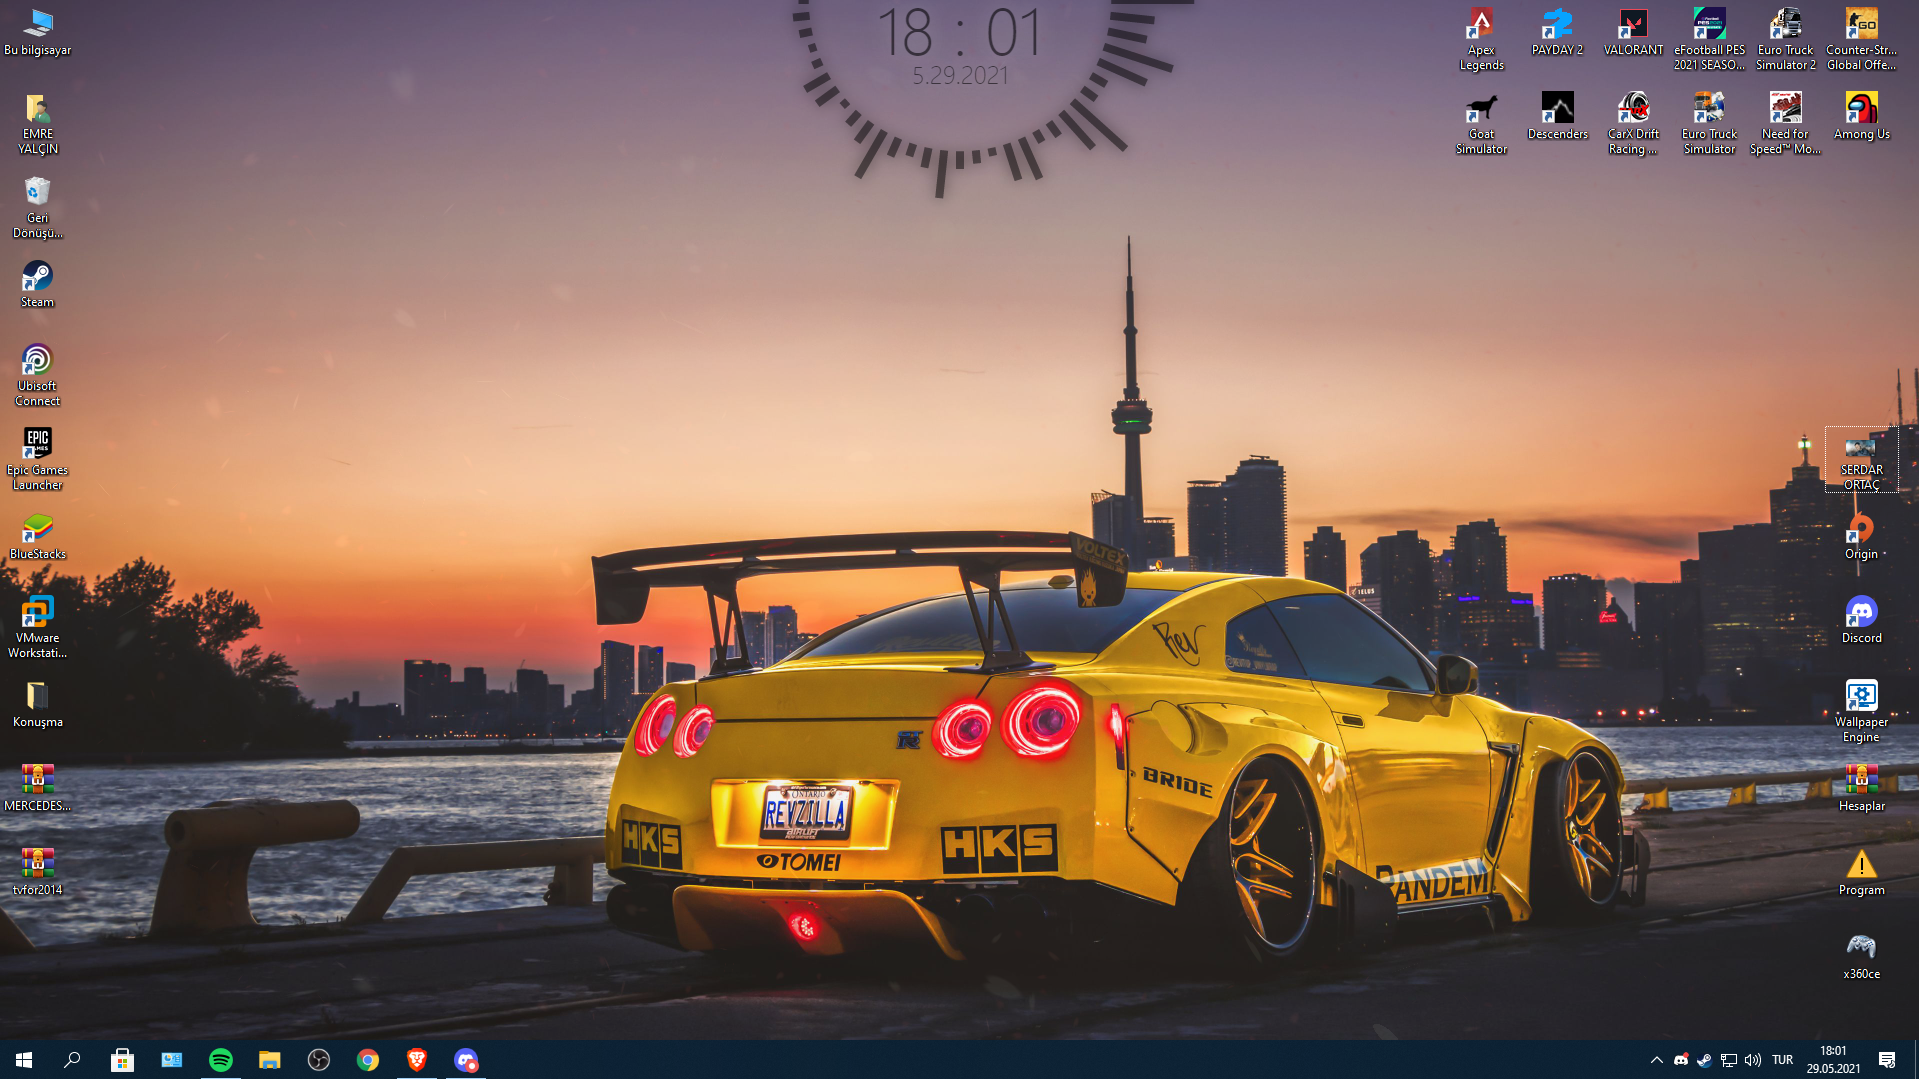Launch Among Us shortcut
Screen dimensions: 1919x1079
1861,116
